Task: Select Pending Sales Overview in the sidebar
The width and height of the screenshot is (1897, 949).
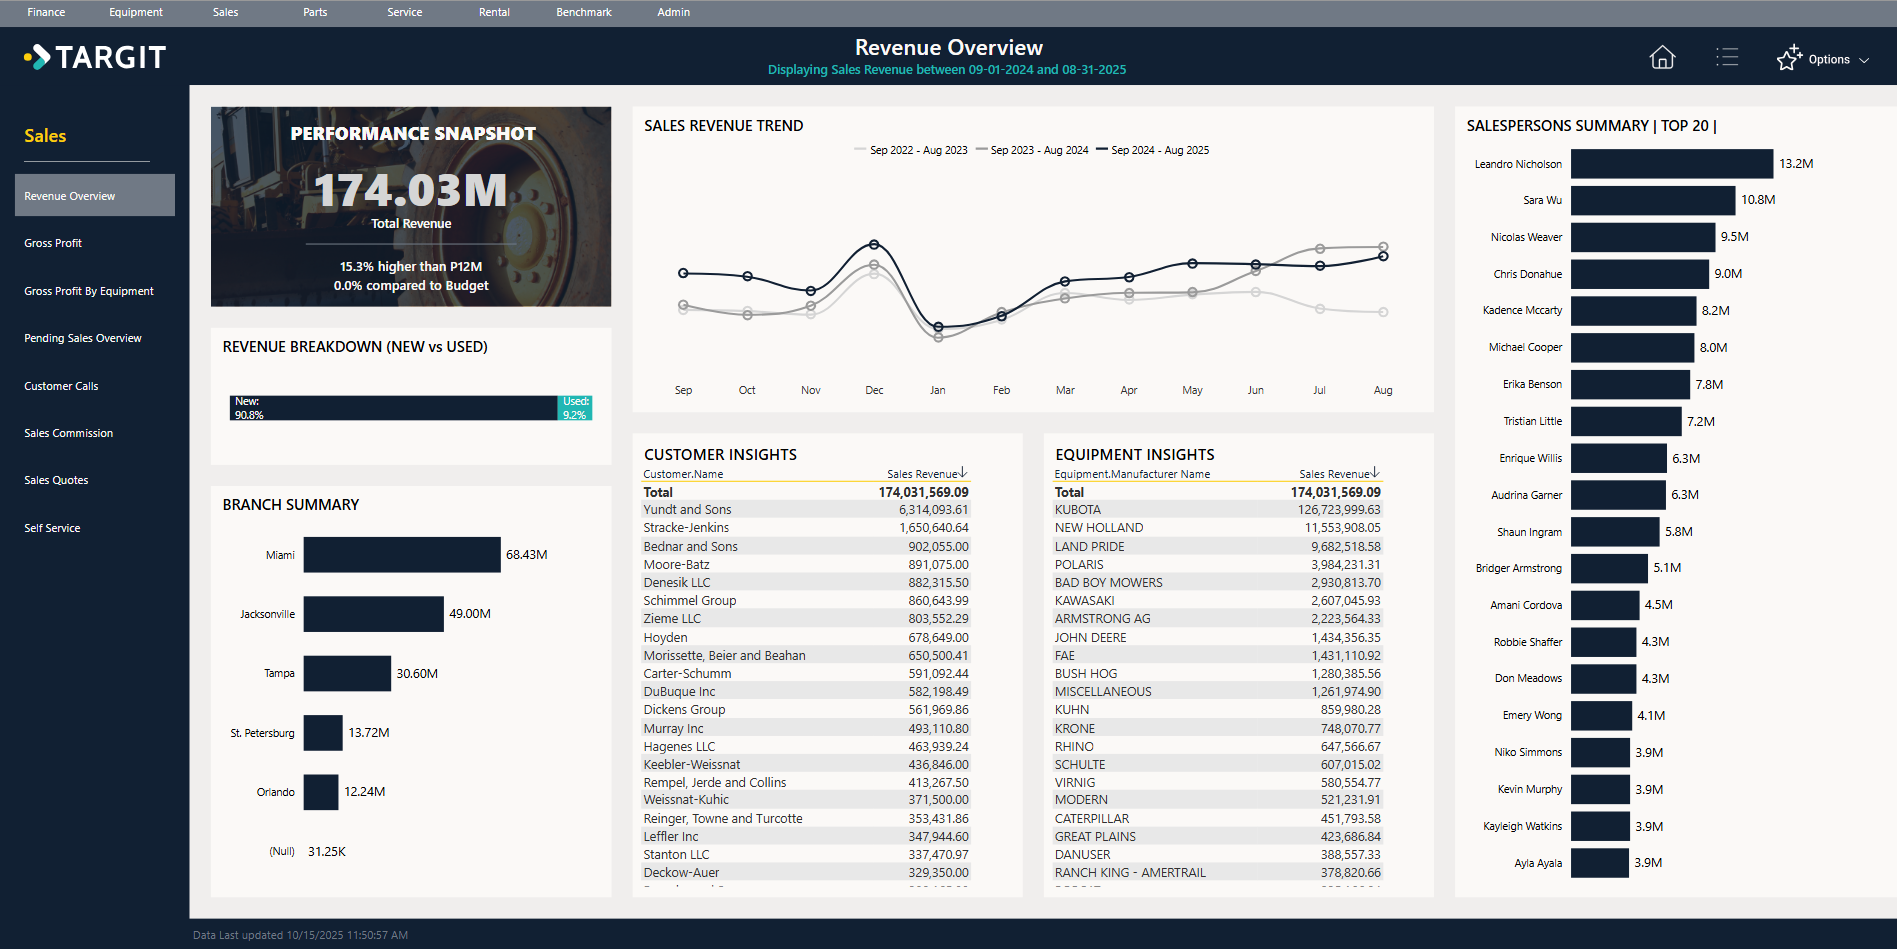Action: [83, 338]
